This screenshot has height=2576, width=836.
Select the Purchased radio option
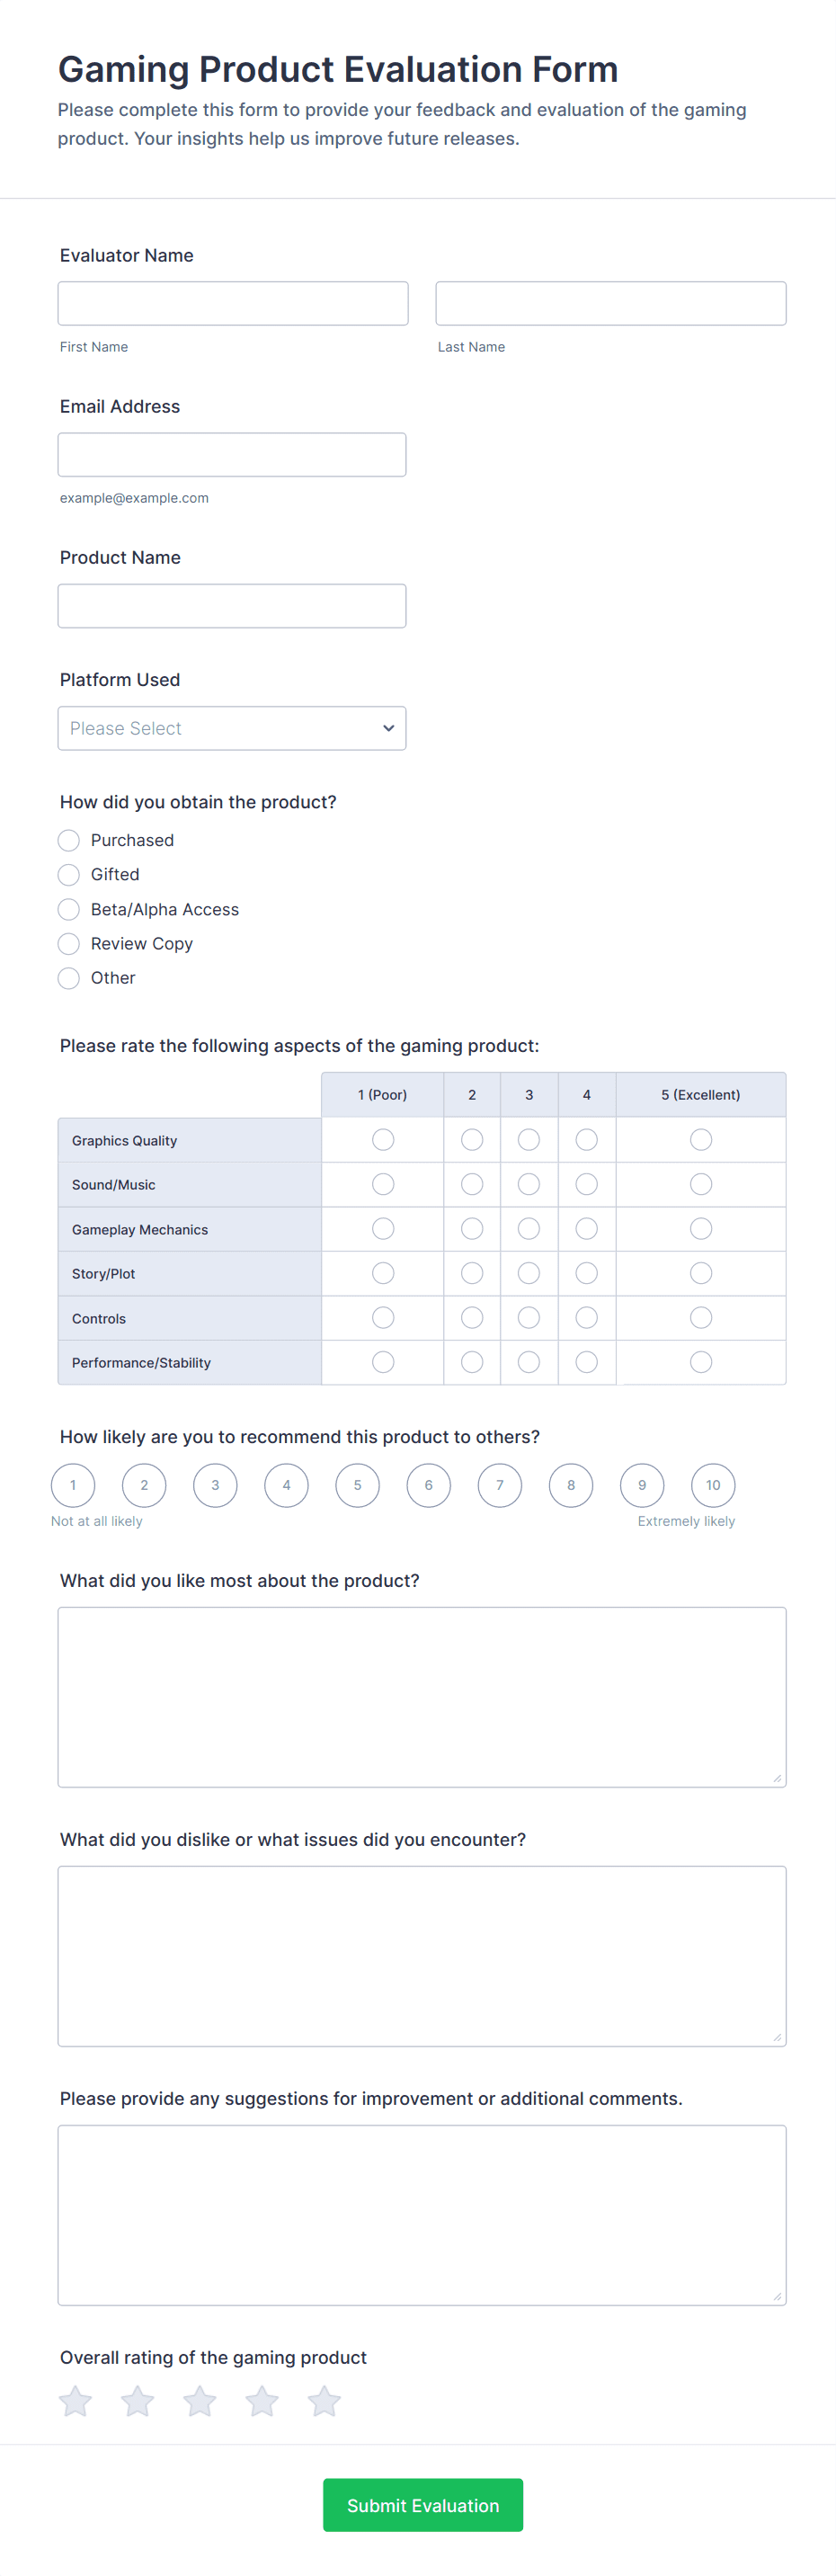69,840
